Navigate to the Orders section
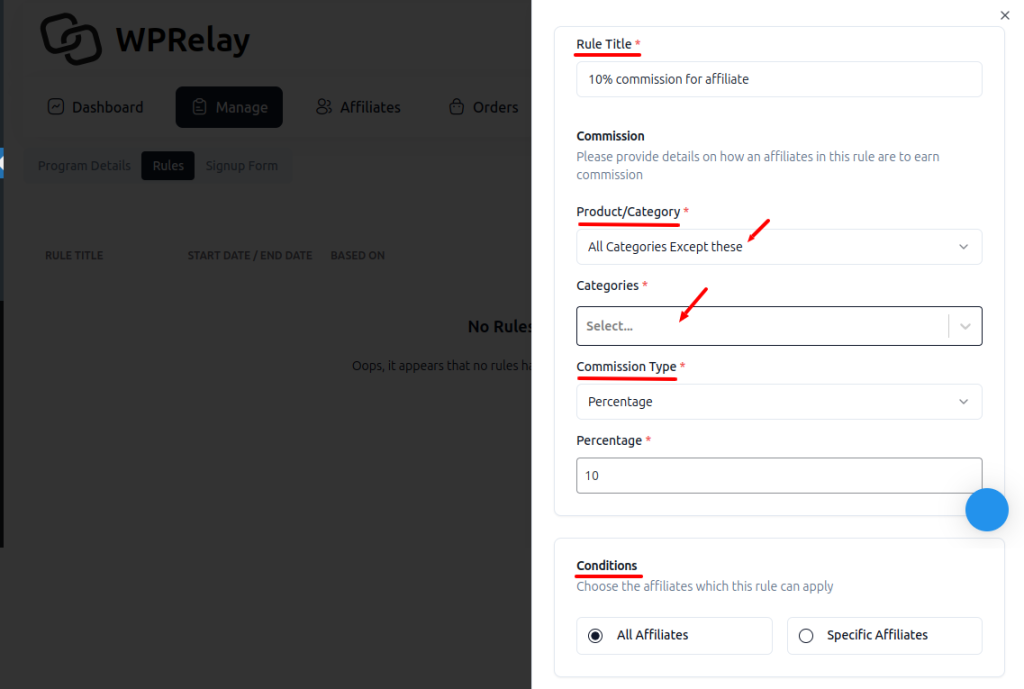 483,106
